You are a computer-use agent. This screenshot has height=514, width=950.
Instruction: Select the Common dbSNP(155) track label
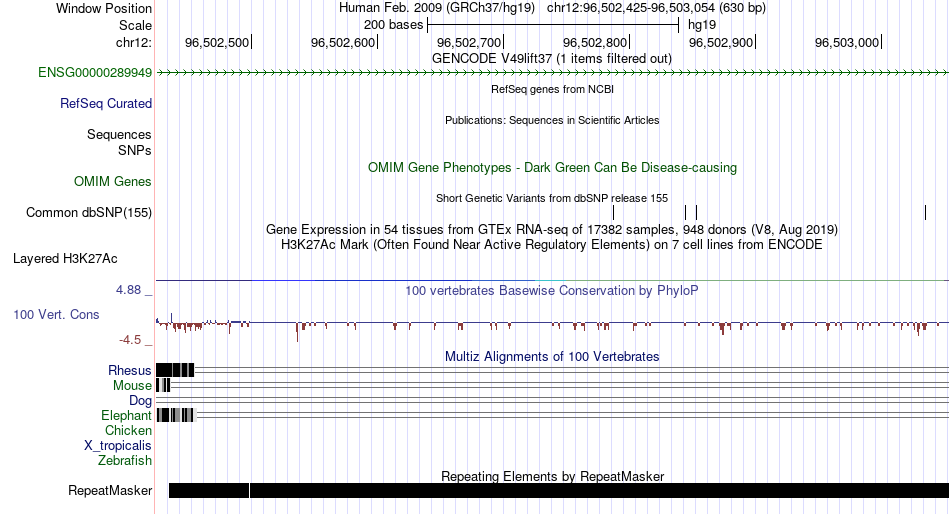[89, 213]
